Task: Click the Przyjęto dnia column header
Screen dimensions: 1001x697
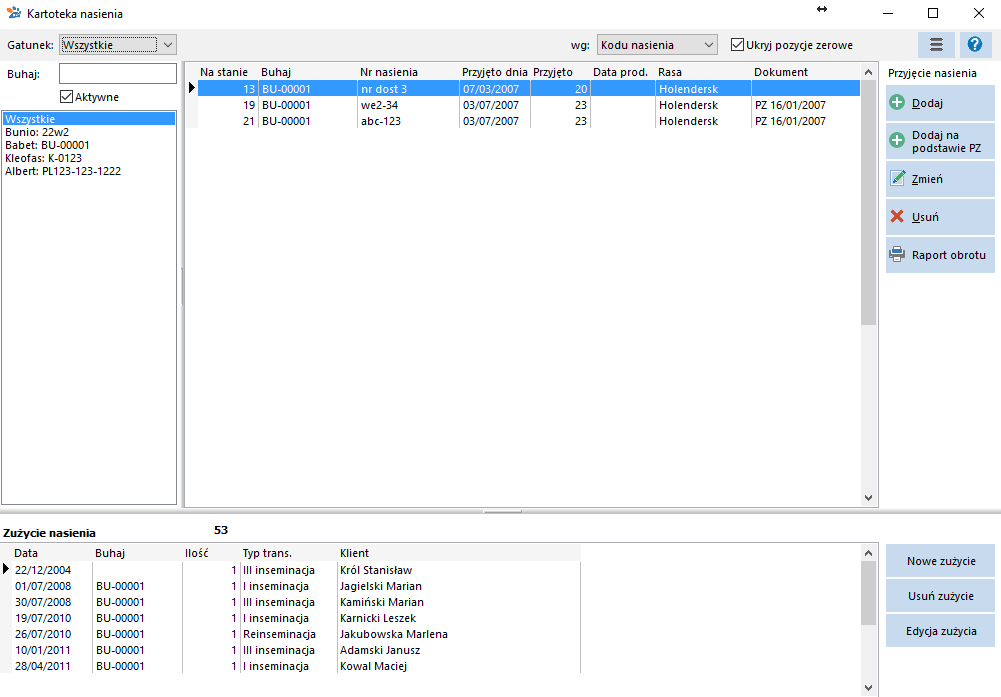Action: click(495, 72)
